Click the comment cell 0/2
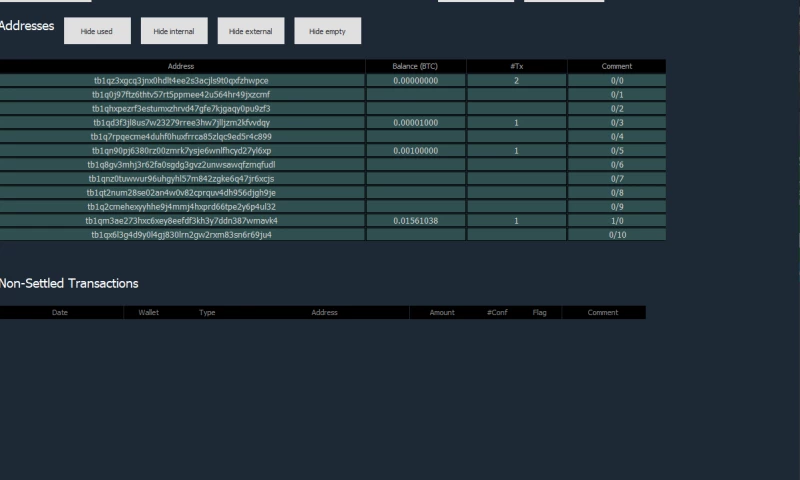This screenshot has width=800, height=480. point(617,109)
